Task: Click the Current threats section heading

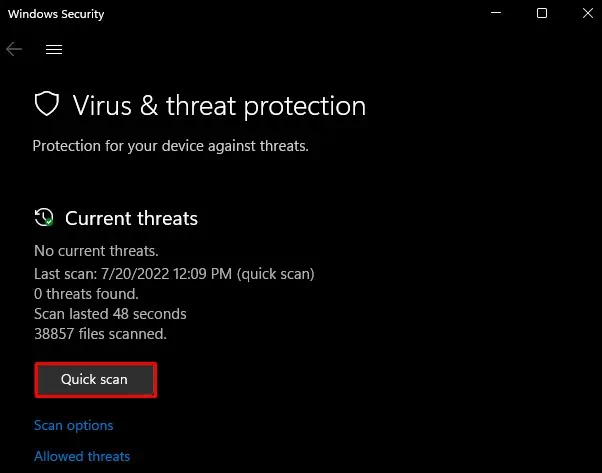Action: [131, 218]
